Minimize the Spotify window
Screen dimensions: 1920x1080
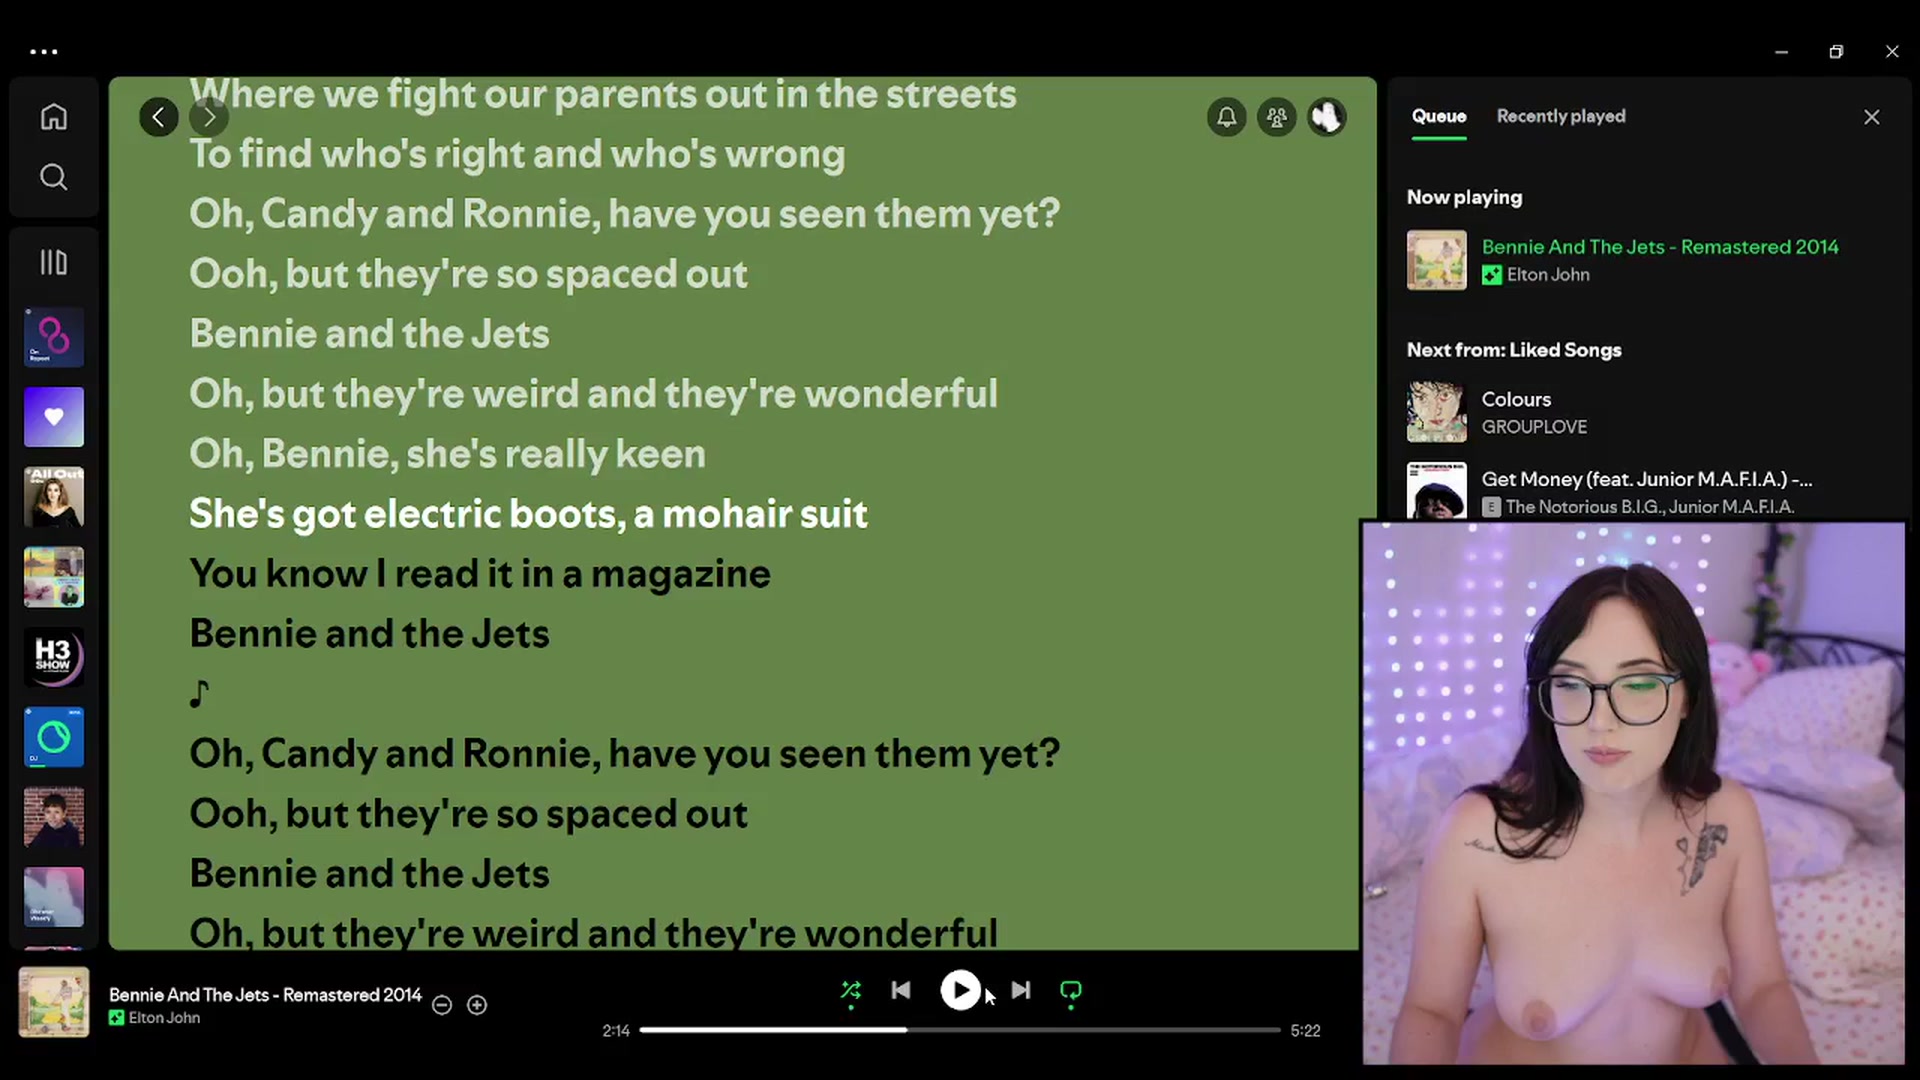(x=1781, y=51)
